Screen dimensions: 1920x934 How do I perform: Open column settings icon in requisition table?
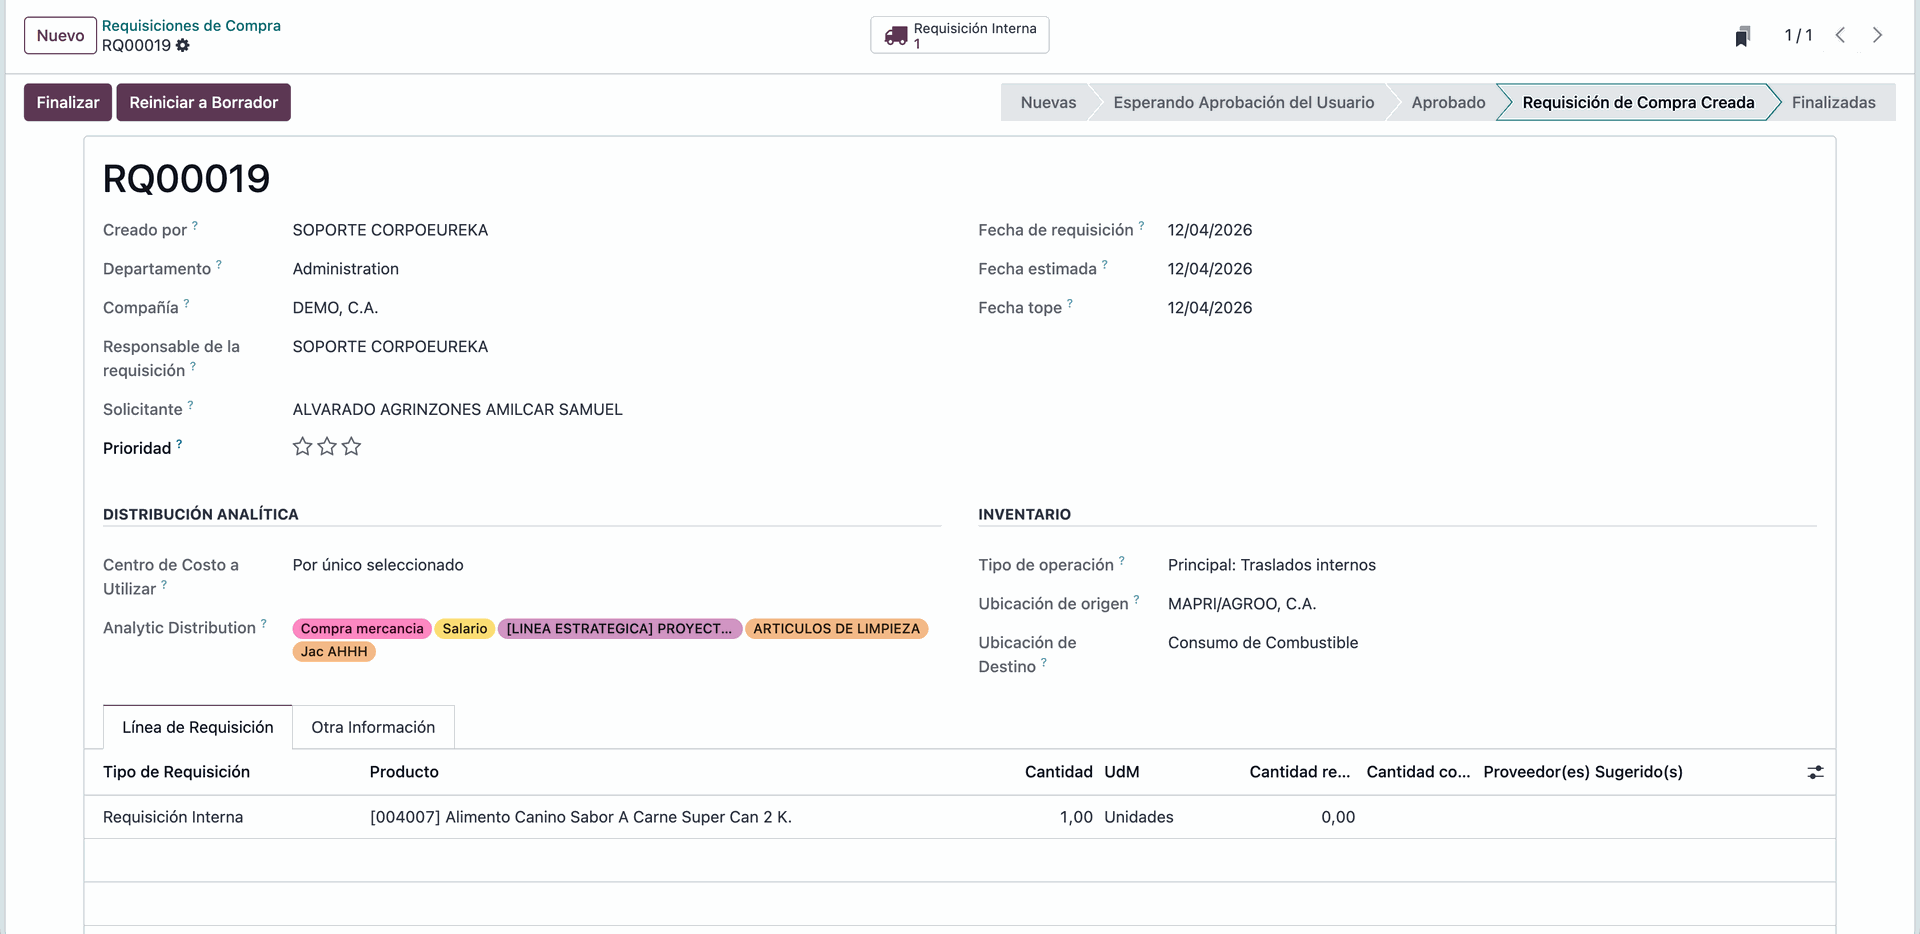[1815, 772]
